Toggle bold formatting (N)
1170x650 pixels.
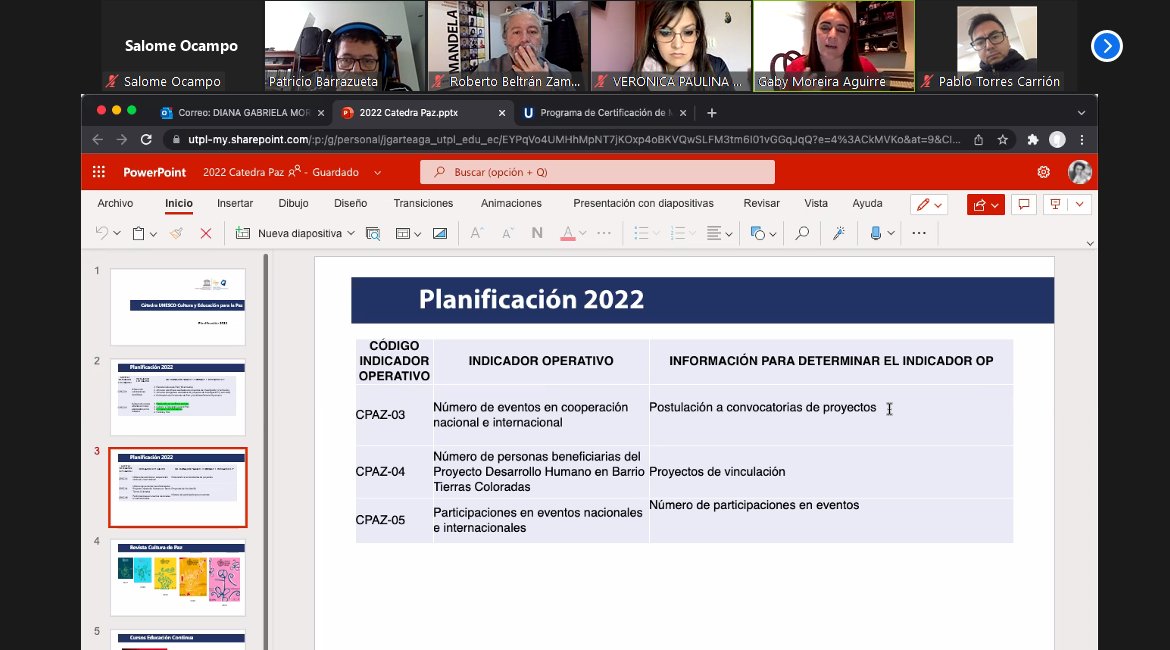coord(536,234)
